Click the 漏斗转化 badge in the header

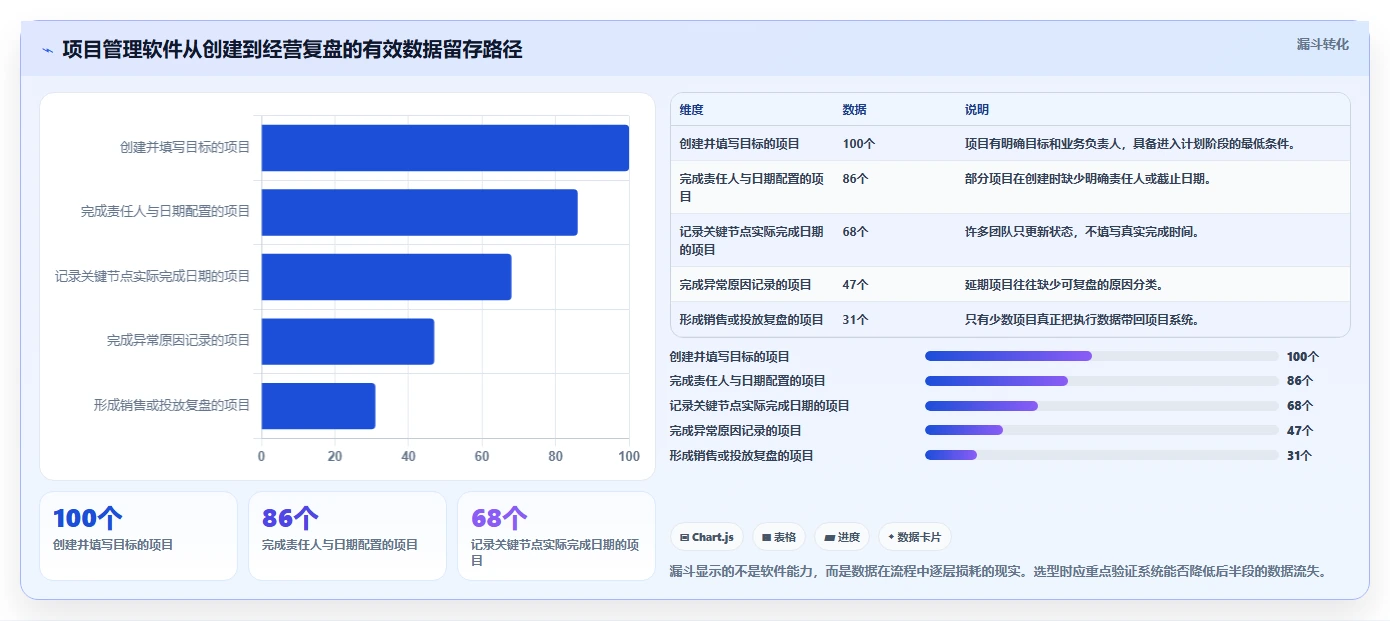coord(1322,44)
